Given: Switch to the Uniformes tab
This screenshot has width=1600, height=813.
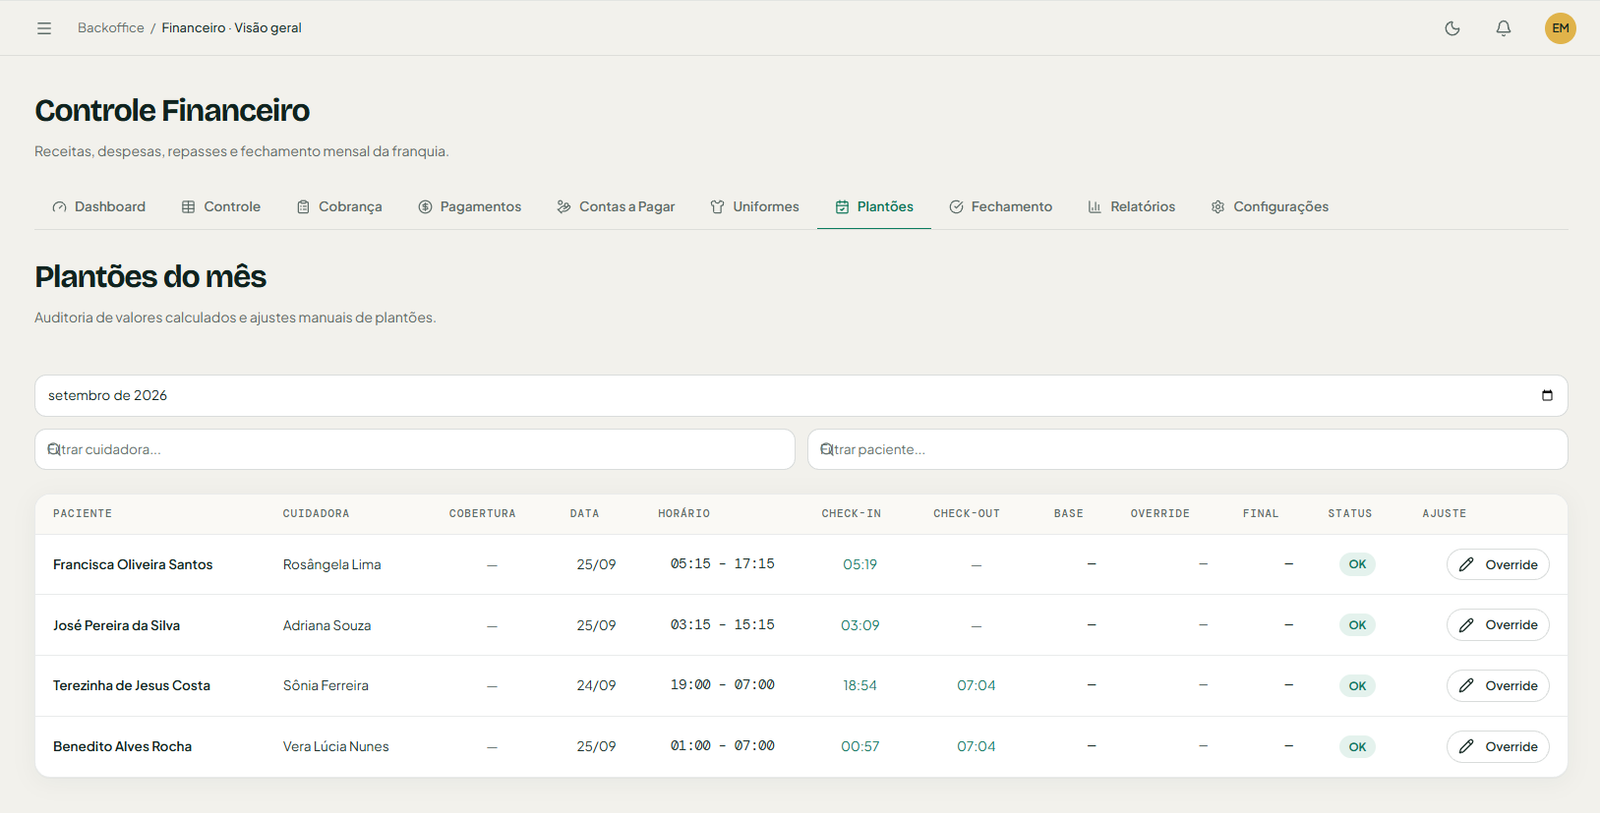Looking at the screenshot, I should pos(755,207).
